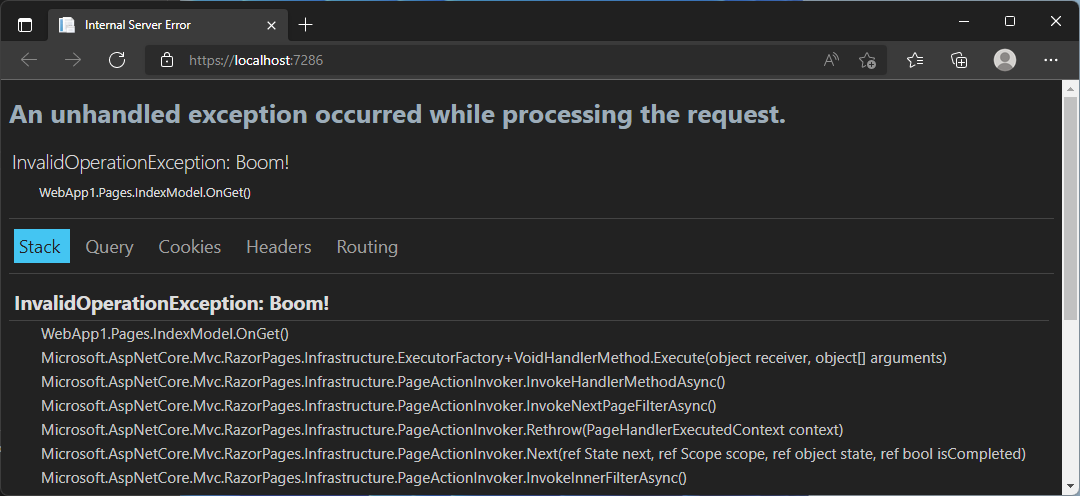Viewport: 1080px width, 496px height.
Task: Open the Read aloud icon
Action: click(x=831, y=60)
